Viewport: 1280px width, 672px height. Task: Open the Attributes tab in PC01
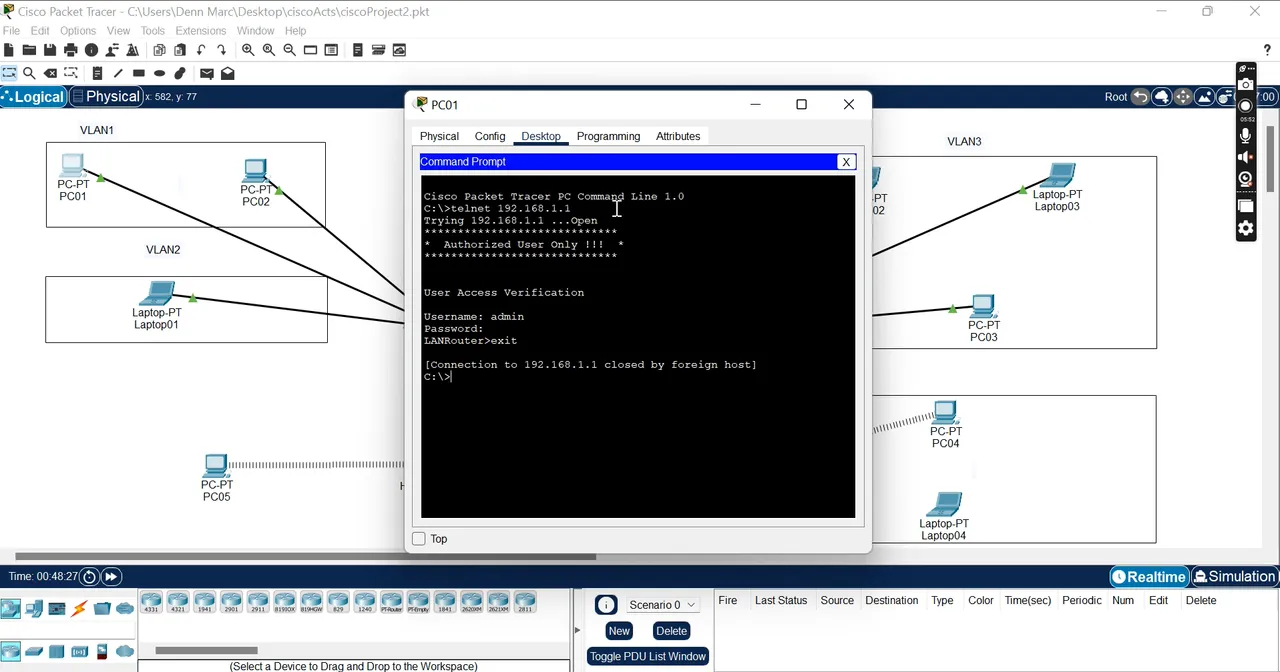tap(678, 136)
